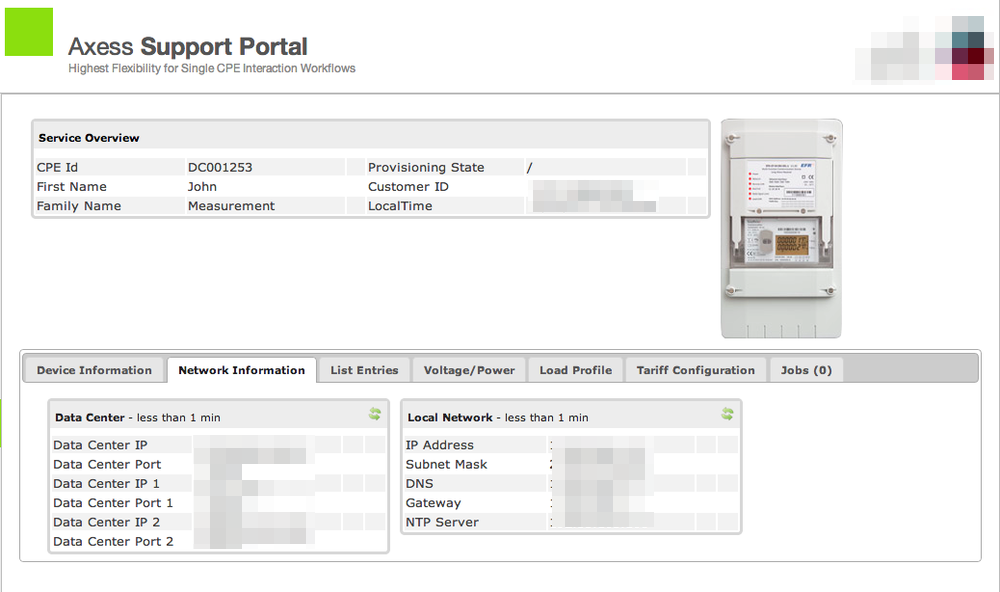Image resolution: width=1000 pixels, height=592 pixels.
Task: Click the IP Address label
Action: pyautogui.click(x=439, y=445)
